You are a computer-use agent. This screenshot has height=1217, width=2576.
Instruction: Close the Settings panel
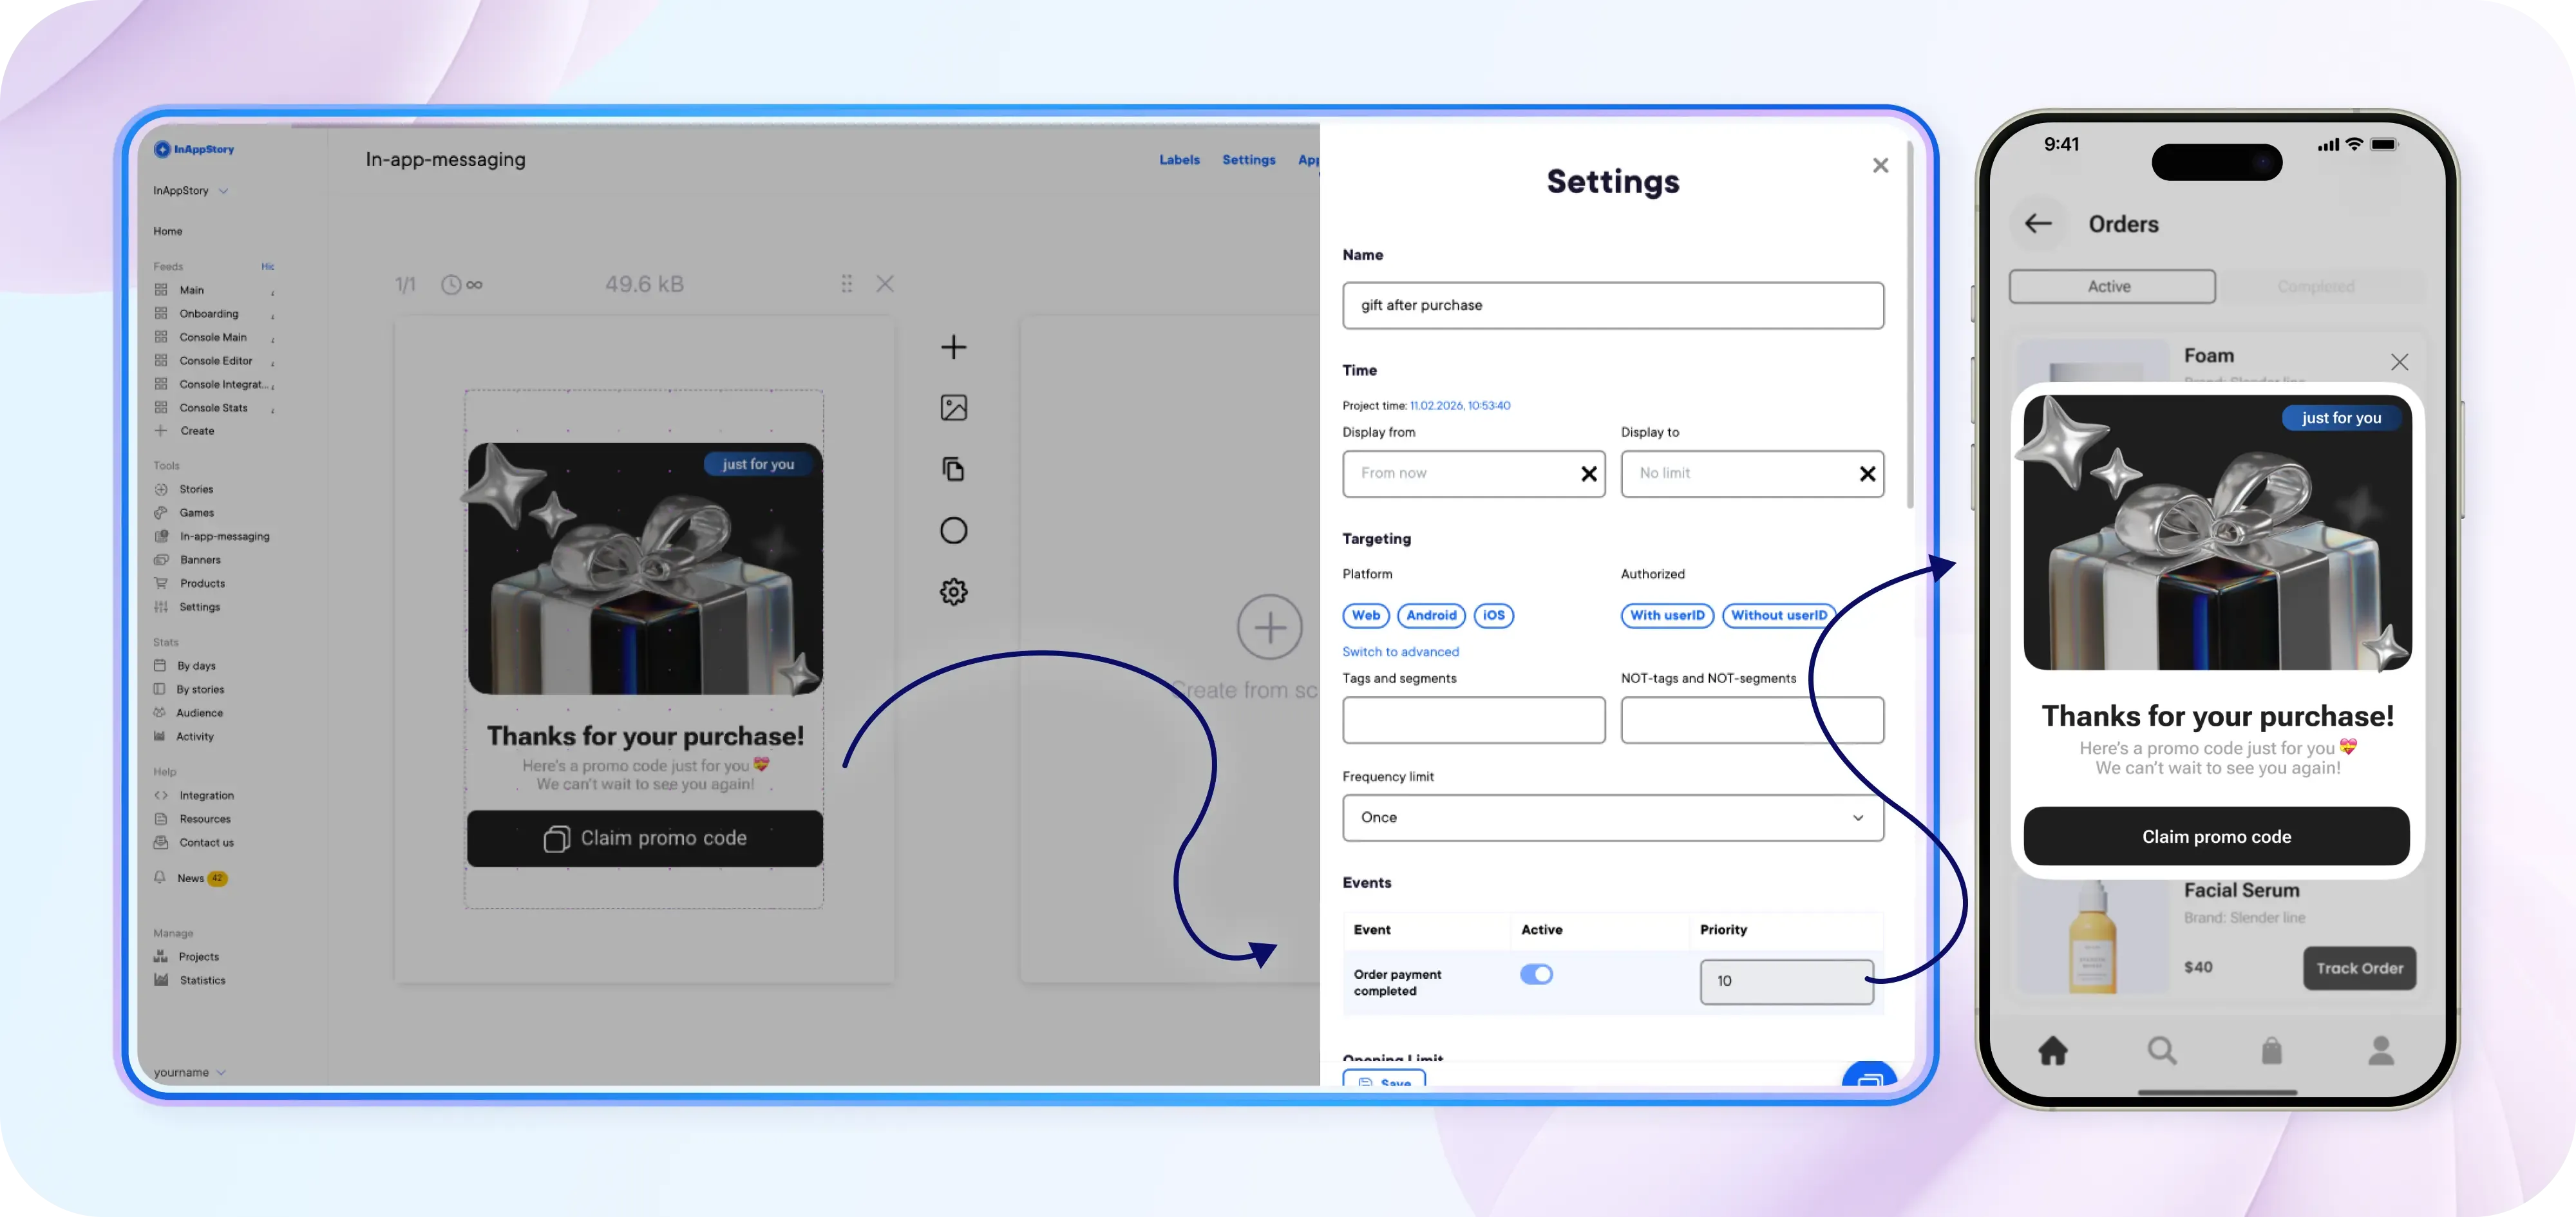[x=1880, y=165]
